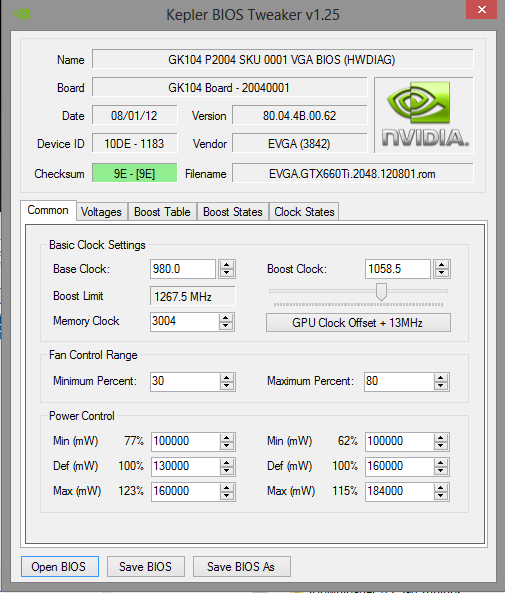Click the NVIDIA logo image

click(x=424, y=115)
